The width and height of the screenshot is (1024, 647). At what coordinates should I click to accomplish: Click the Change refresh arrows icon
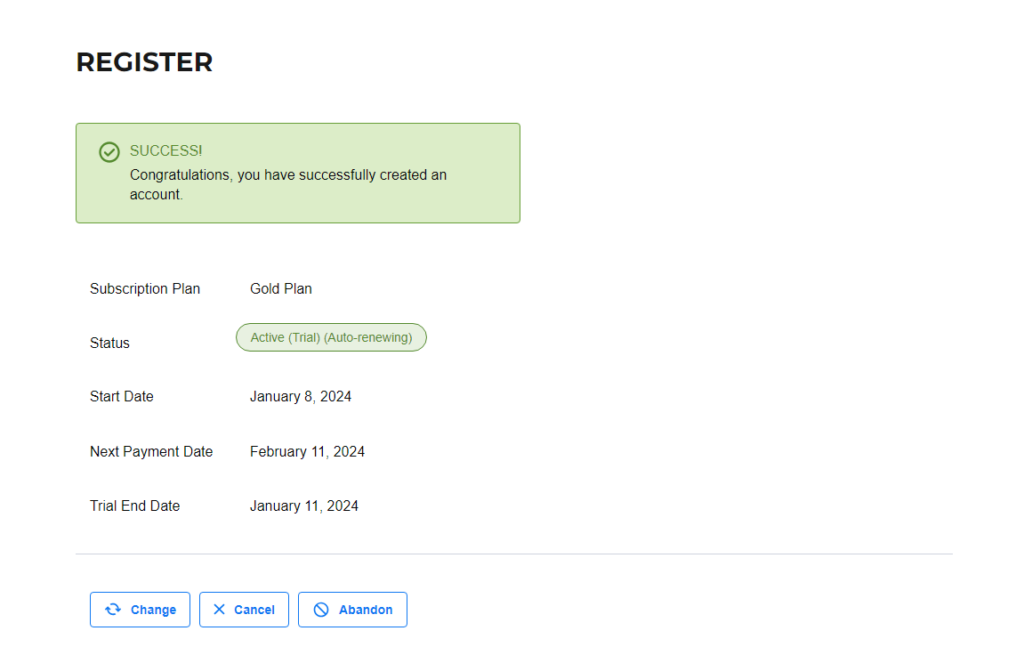113,609
